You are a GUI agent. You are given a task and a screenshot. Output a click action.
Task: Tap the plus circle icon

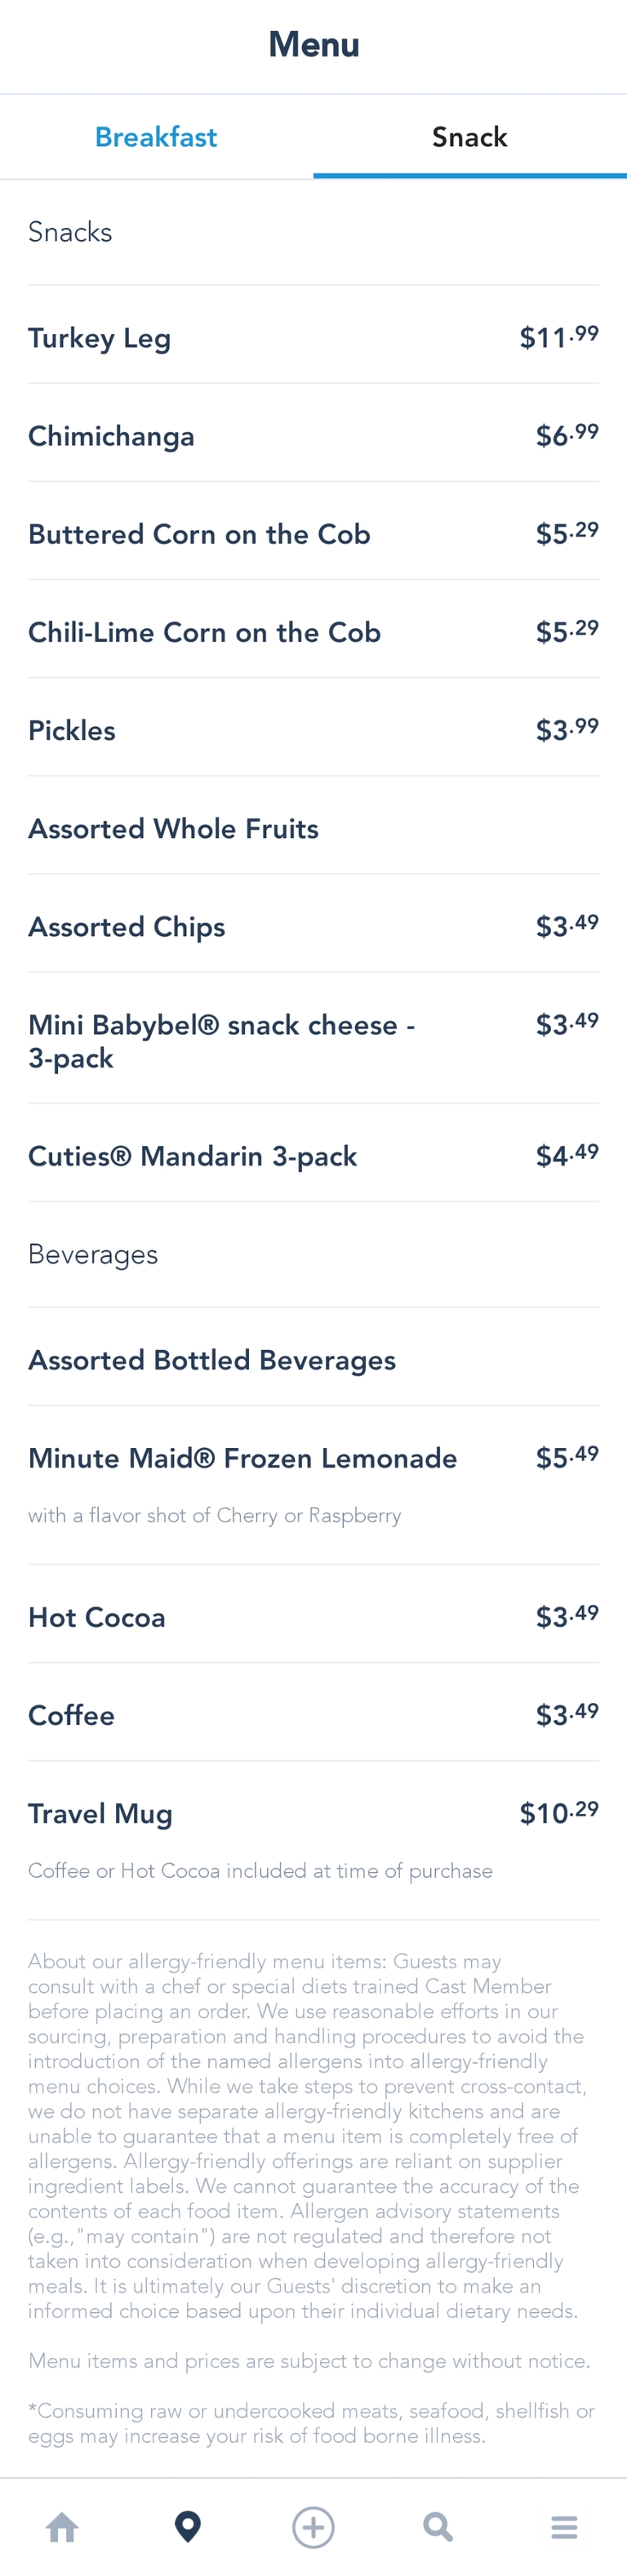[x=313, y=2527]
